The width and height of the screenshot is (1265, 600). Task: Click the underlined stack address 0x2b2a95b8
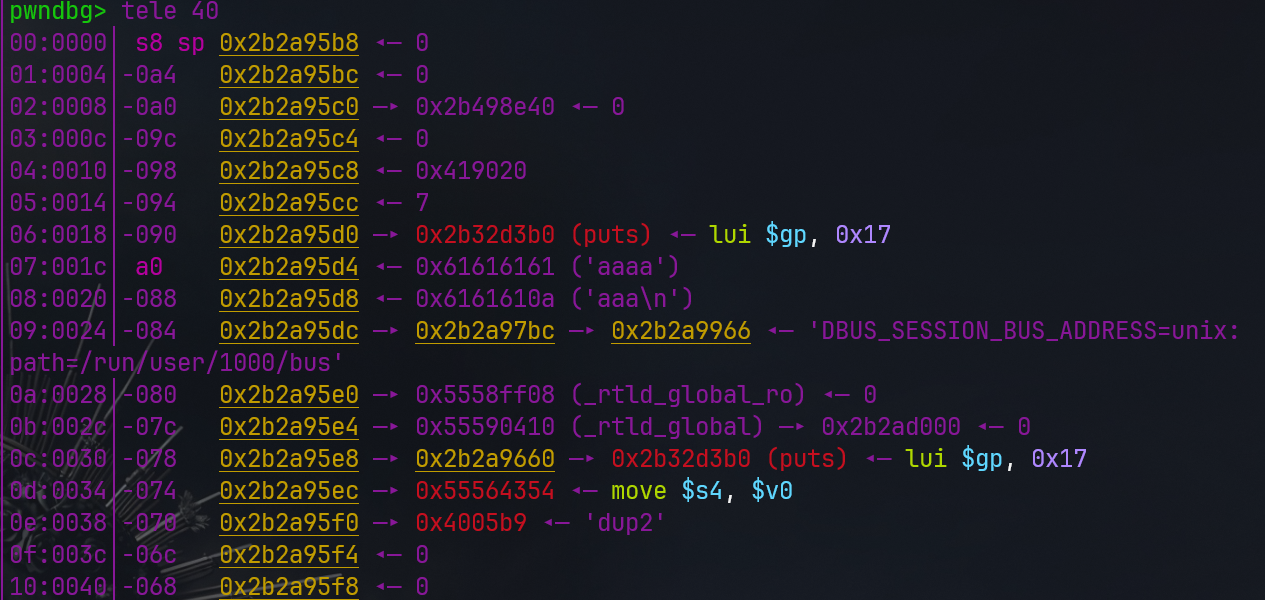289,43
